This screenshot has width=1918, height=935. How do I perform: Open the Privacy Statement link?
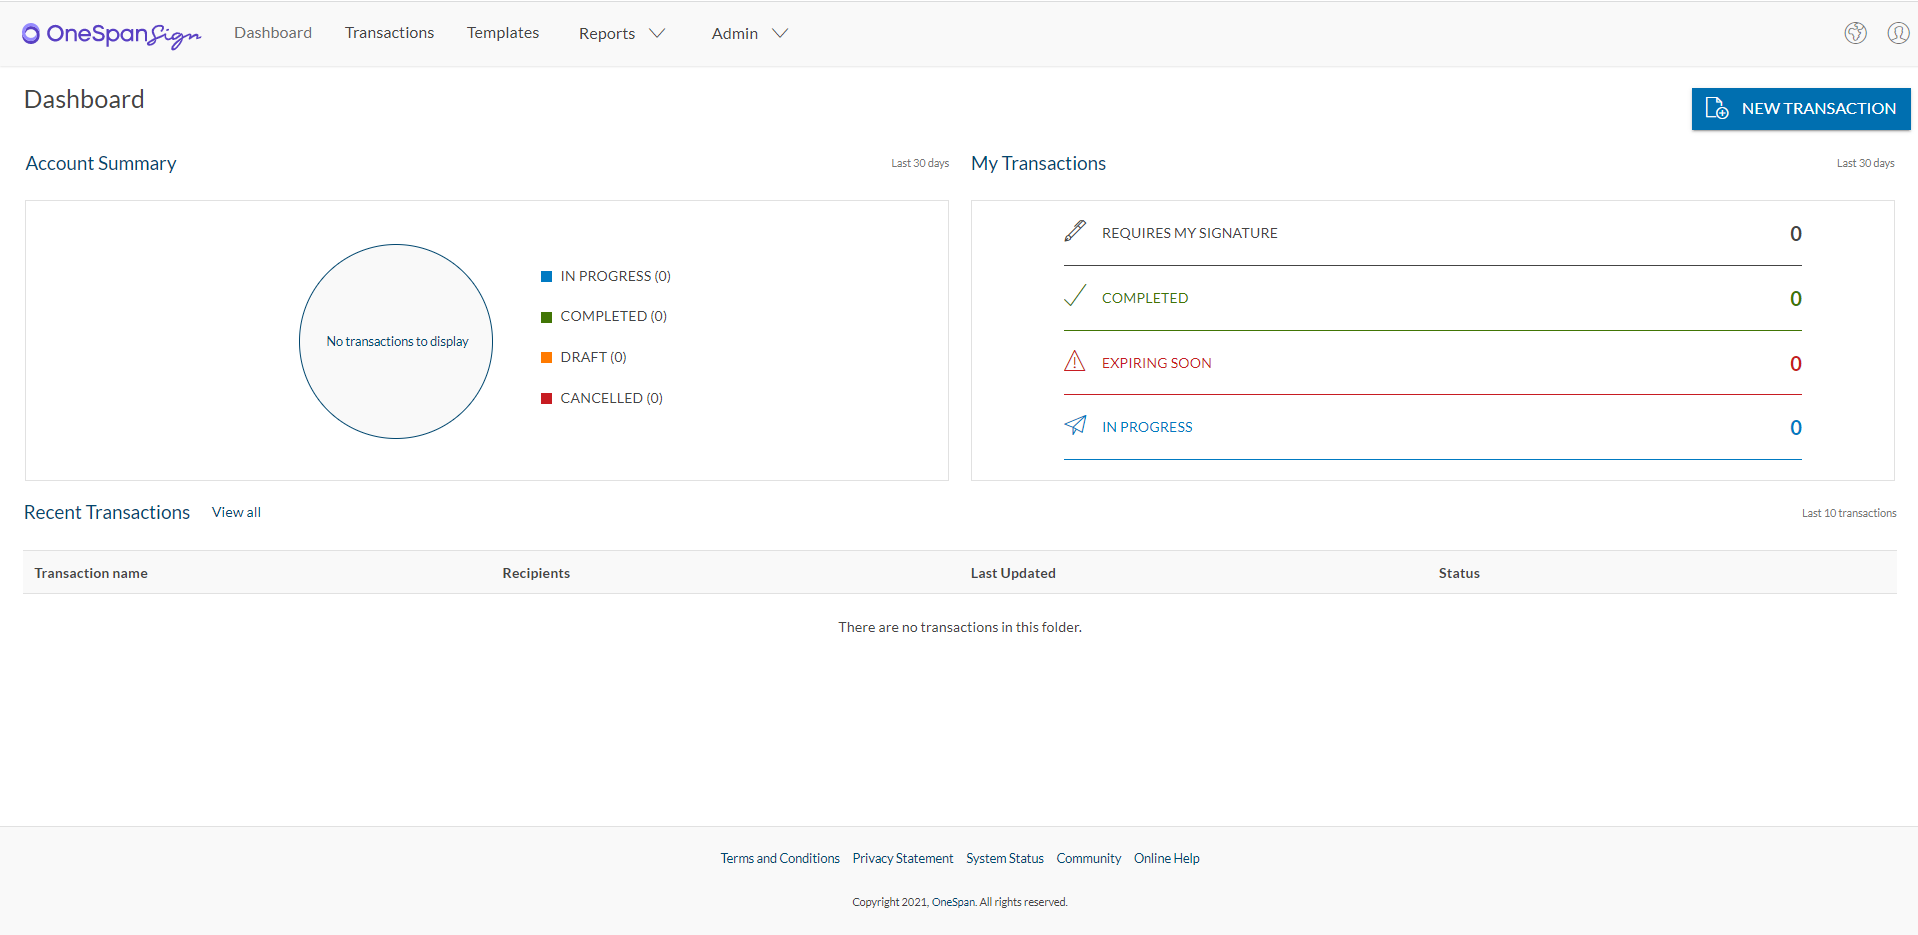[x=903, y=858]
